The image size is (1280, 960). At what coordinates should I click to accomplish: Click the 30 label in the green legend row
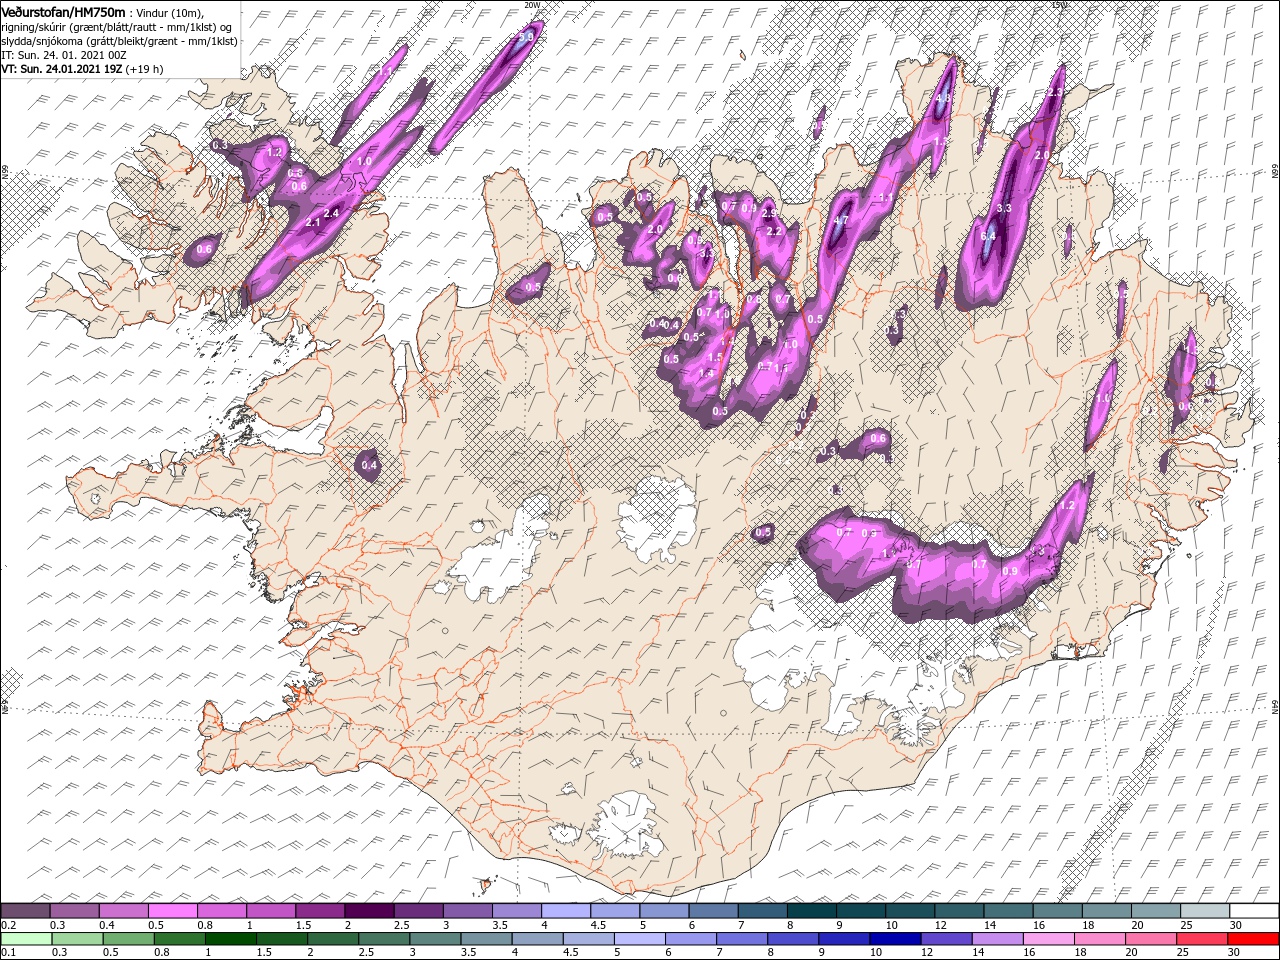(1234, 953)
